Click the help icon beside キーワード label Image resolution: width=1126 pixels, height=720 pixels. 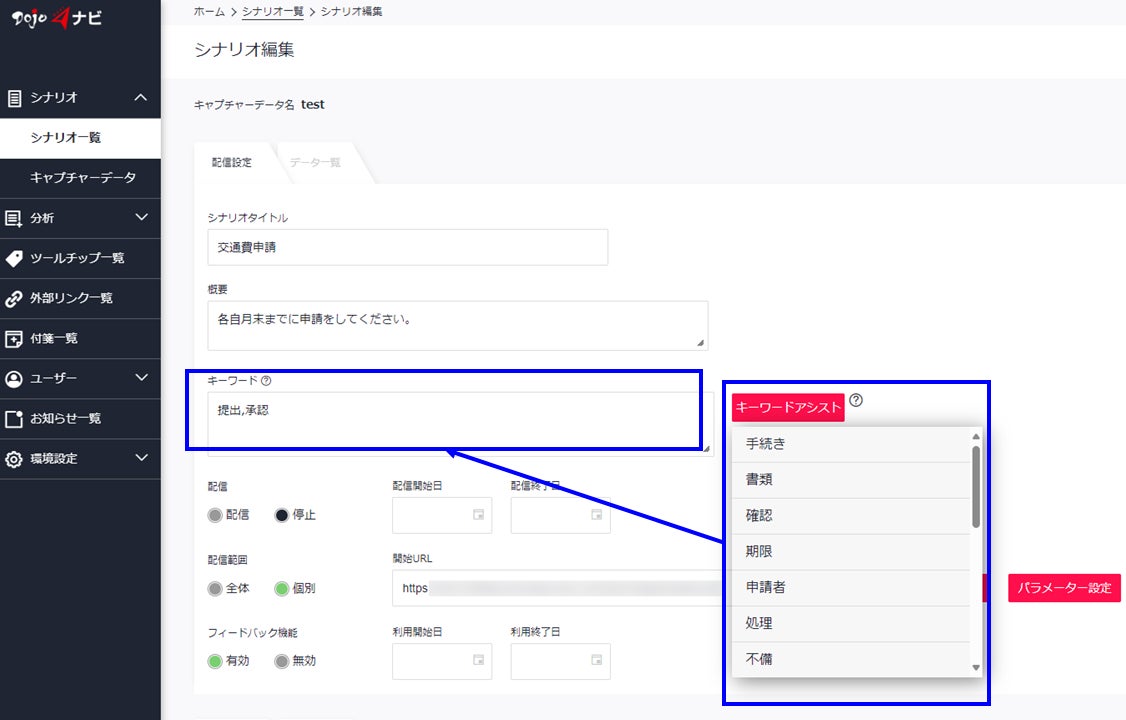tap(266, 380)
